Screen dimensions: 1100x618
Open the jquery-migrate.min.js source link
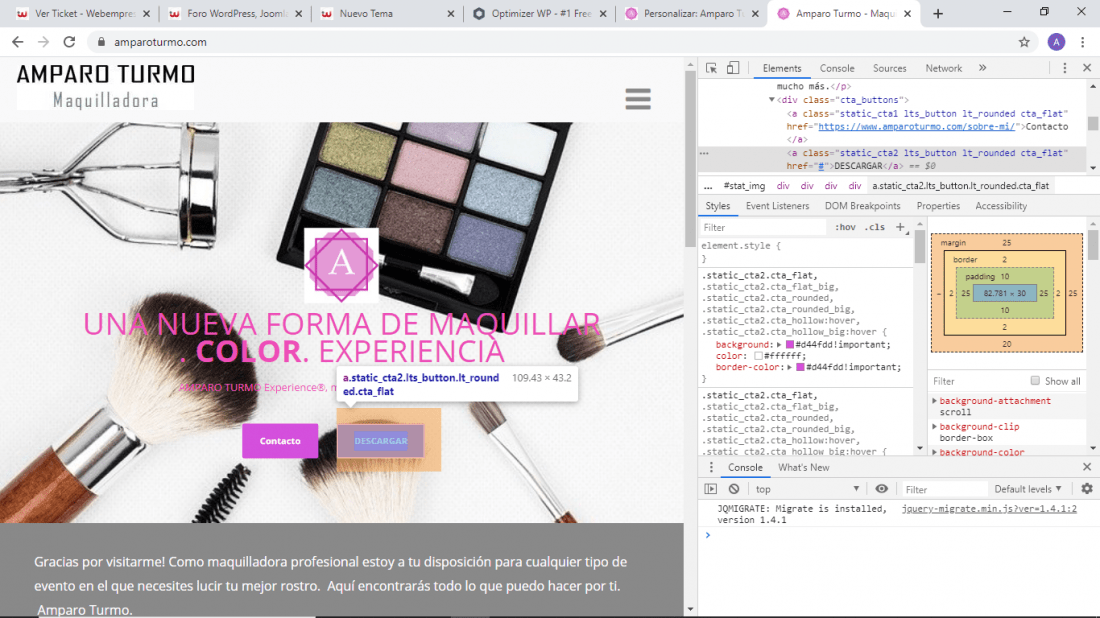[988, 509]
